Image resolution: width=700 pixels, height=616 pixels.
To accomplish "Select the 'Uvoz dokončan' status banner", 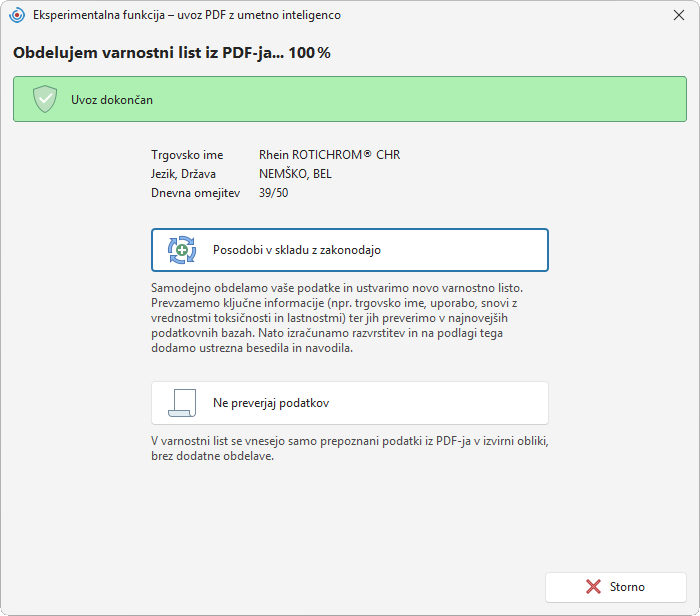I will (350, 99).
